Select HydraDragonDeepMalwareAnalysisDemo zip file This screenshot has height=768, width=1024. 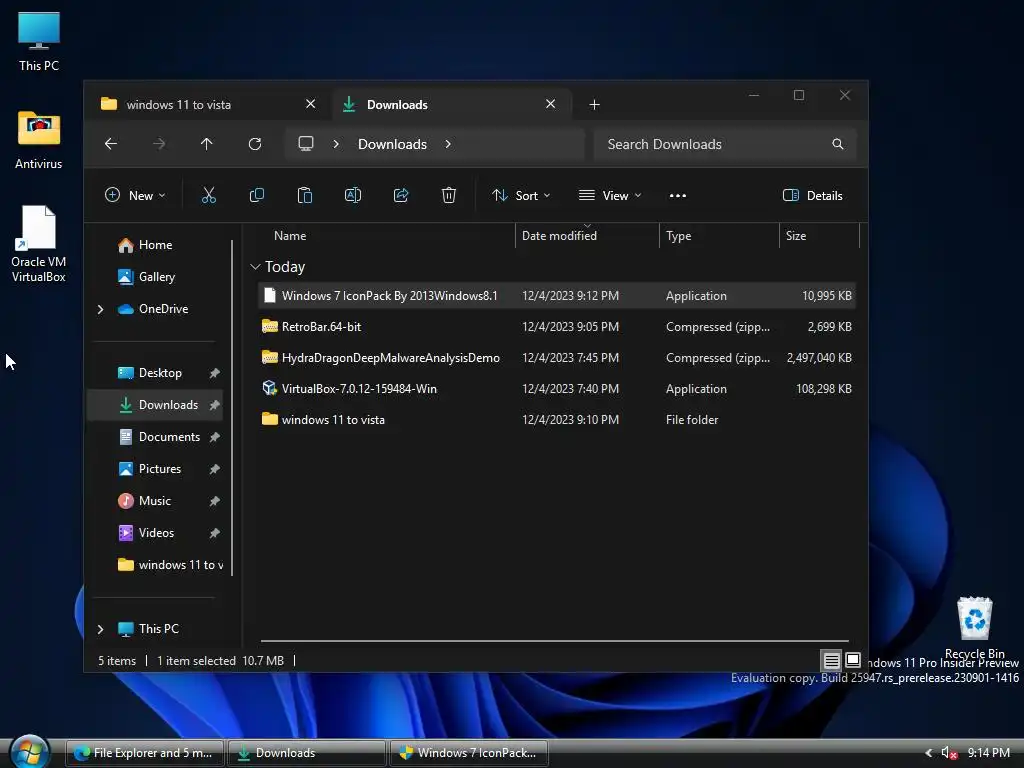pyautogui.click(x=556, y=358)
